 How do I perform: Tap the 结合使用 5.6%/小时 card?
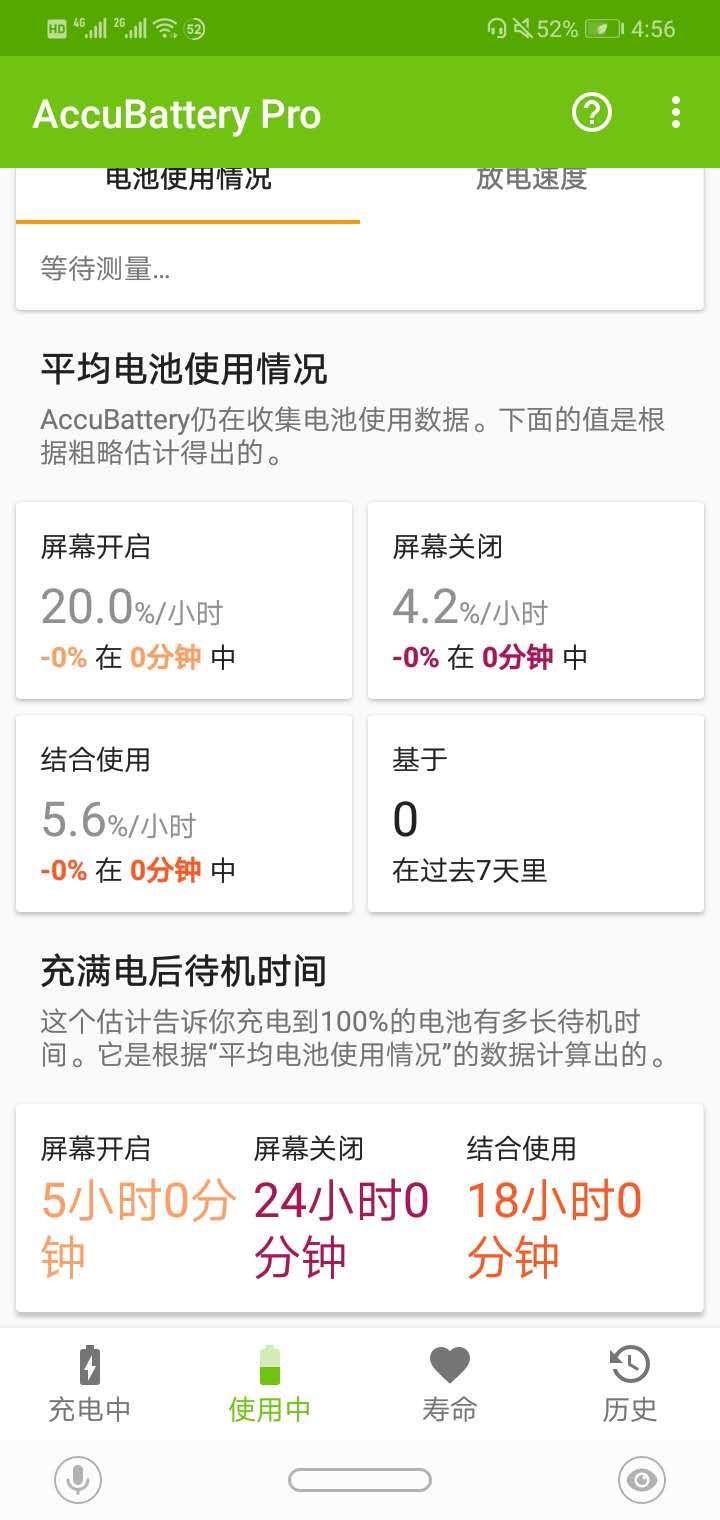184,813
